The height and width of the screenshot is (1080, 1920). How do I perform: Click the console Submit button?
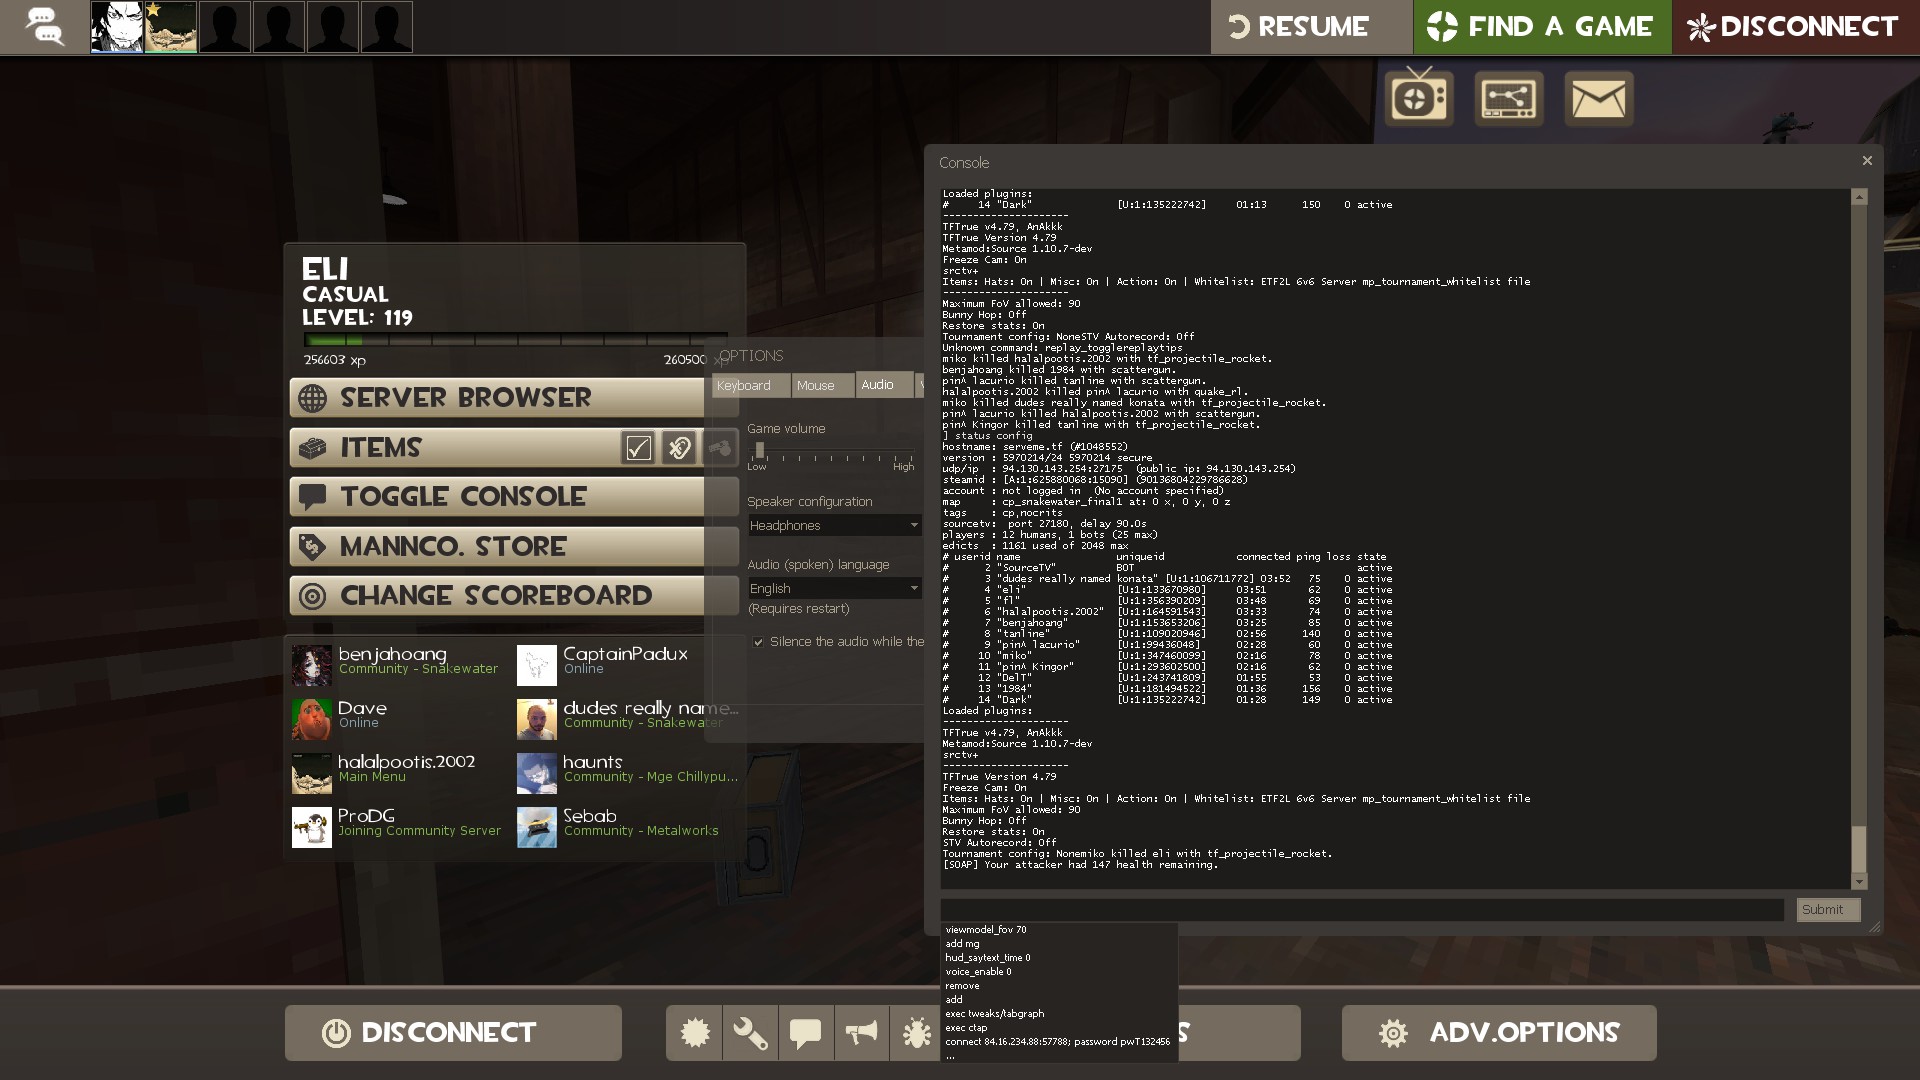tap(1828, 910)
